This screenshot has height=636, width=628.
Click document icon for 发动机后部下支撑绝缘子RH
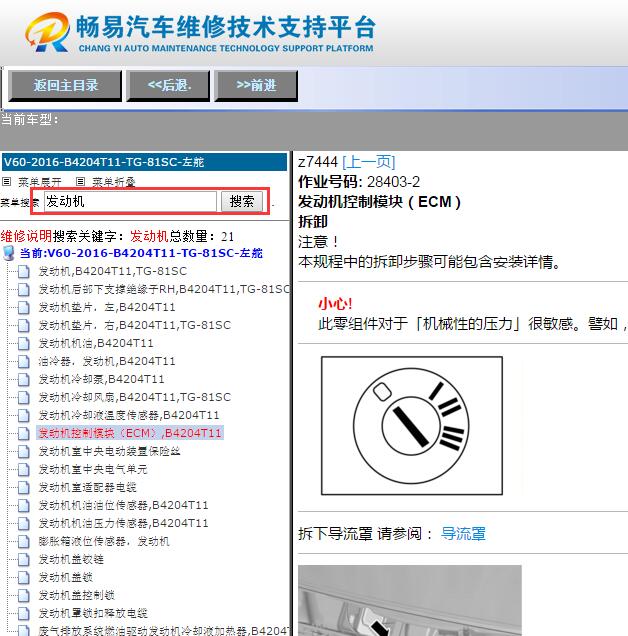point(24,289)
